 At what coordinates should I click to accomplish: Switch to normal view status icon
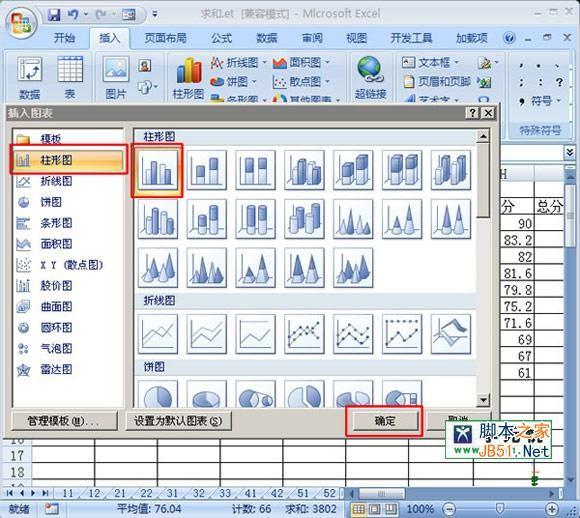click(x=358, y=509)
